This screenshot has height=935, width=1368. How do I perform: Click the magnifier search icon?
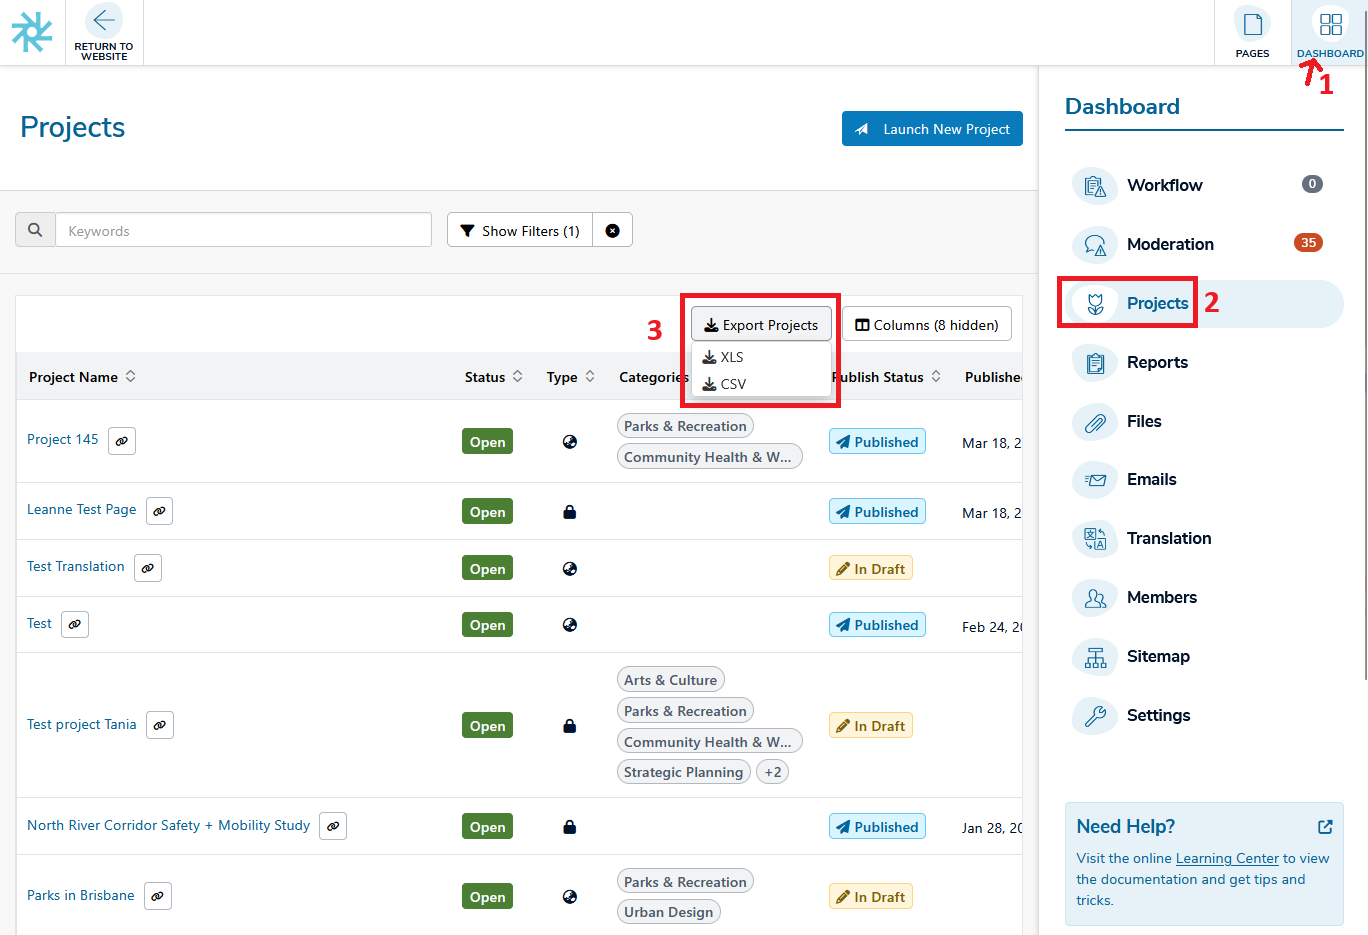point(35,230)
